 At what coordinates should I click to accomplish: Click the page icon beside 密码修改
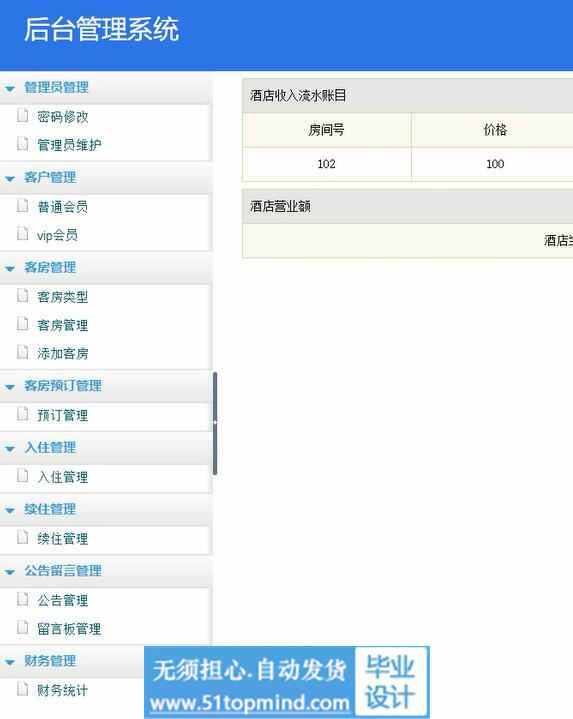point(22,116)
